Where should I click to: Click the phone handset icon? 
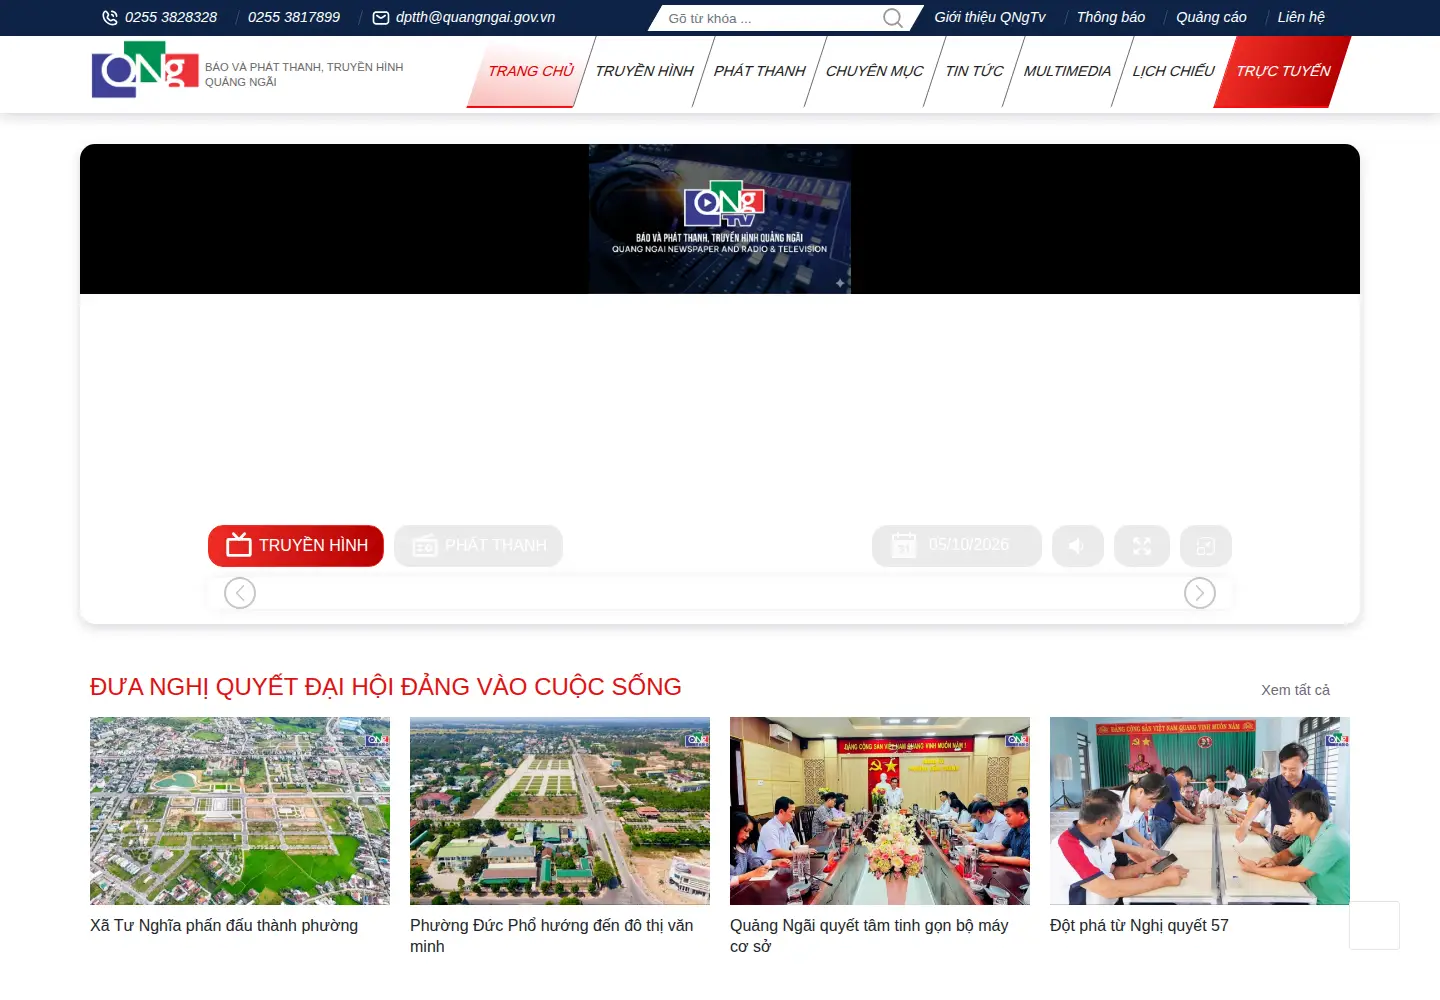tap(110, 18)
